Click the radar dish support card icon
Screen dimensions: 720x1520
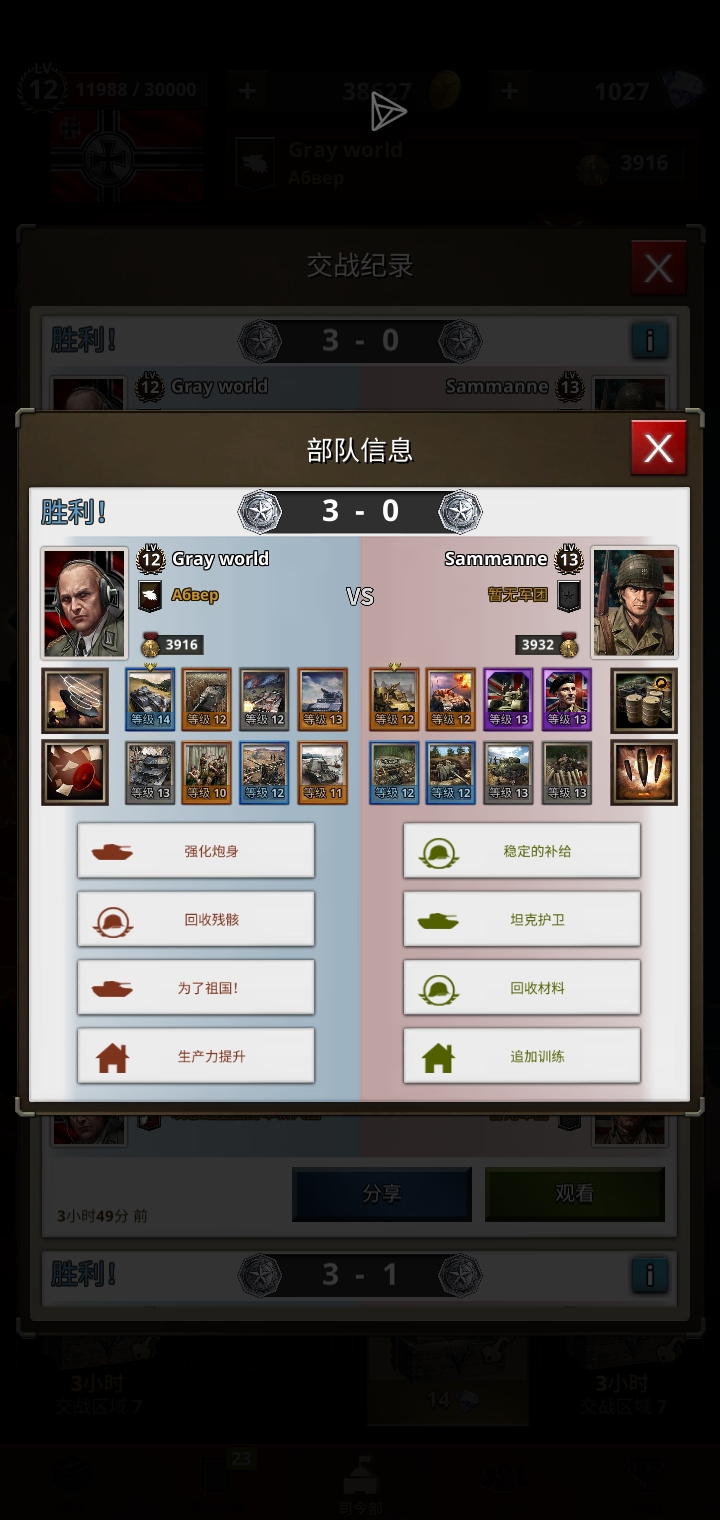tap(75, 701)
